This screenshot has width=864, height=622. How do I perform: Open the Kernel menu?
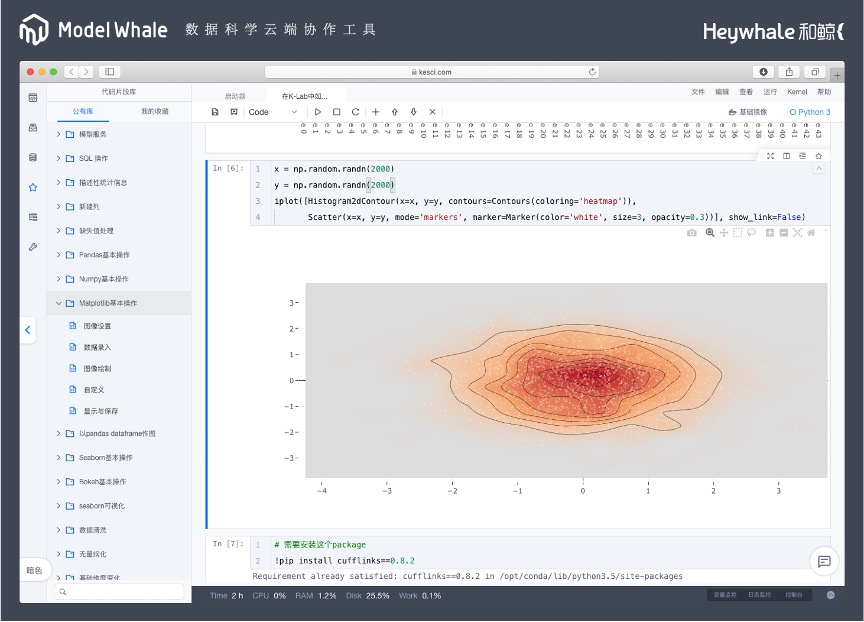(x=797, y=92)
